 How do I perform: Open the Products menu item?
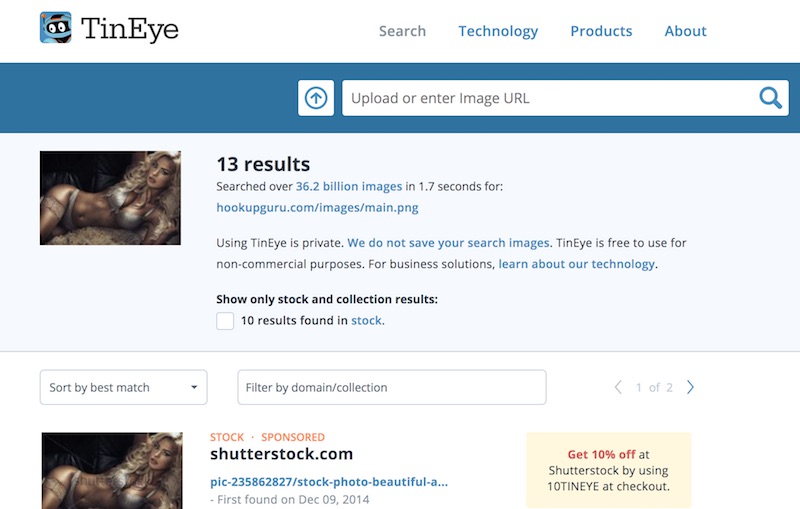tap(601, 31)
